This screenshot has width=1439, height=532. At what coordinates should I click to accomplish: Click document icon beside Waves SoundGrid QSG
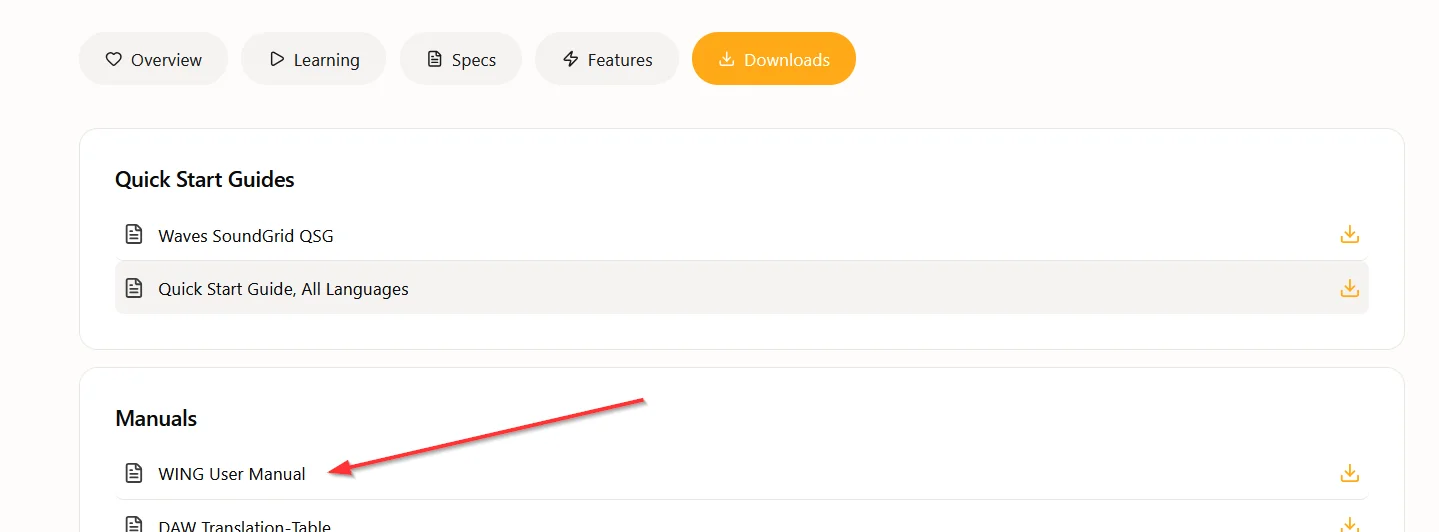coord(133,235)
